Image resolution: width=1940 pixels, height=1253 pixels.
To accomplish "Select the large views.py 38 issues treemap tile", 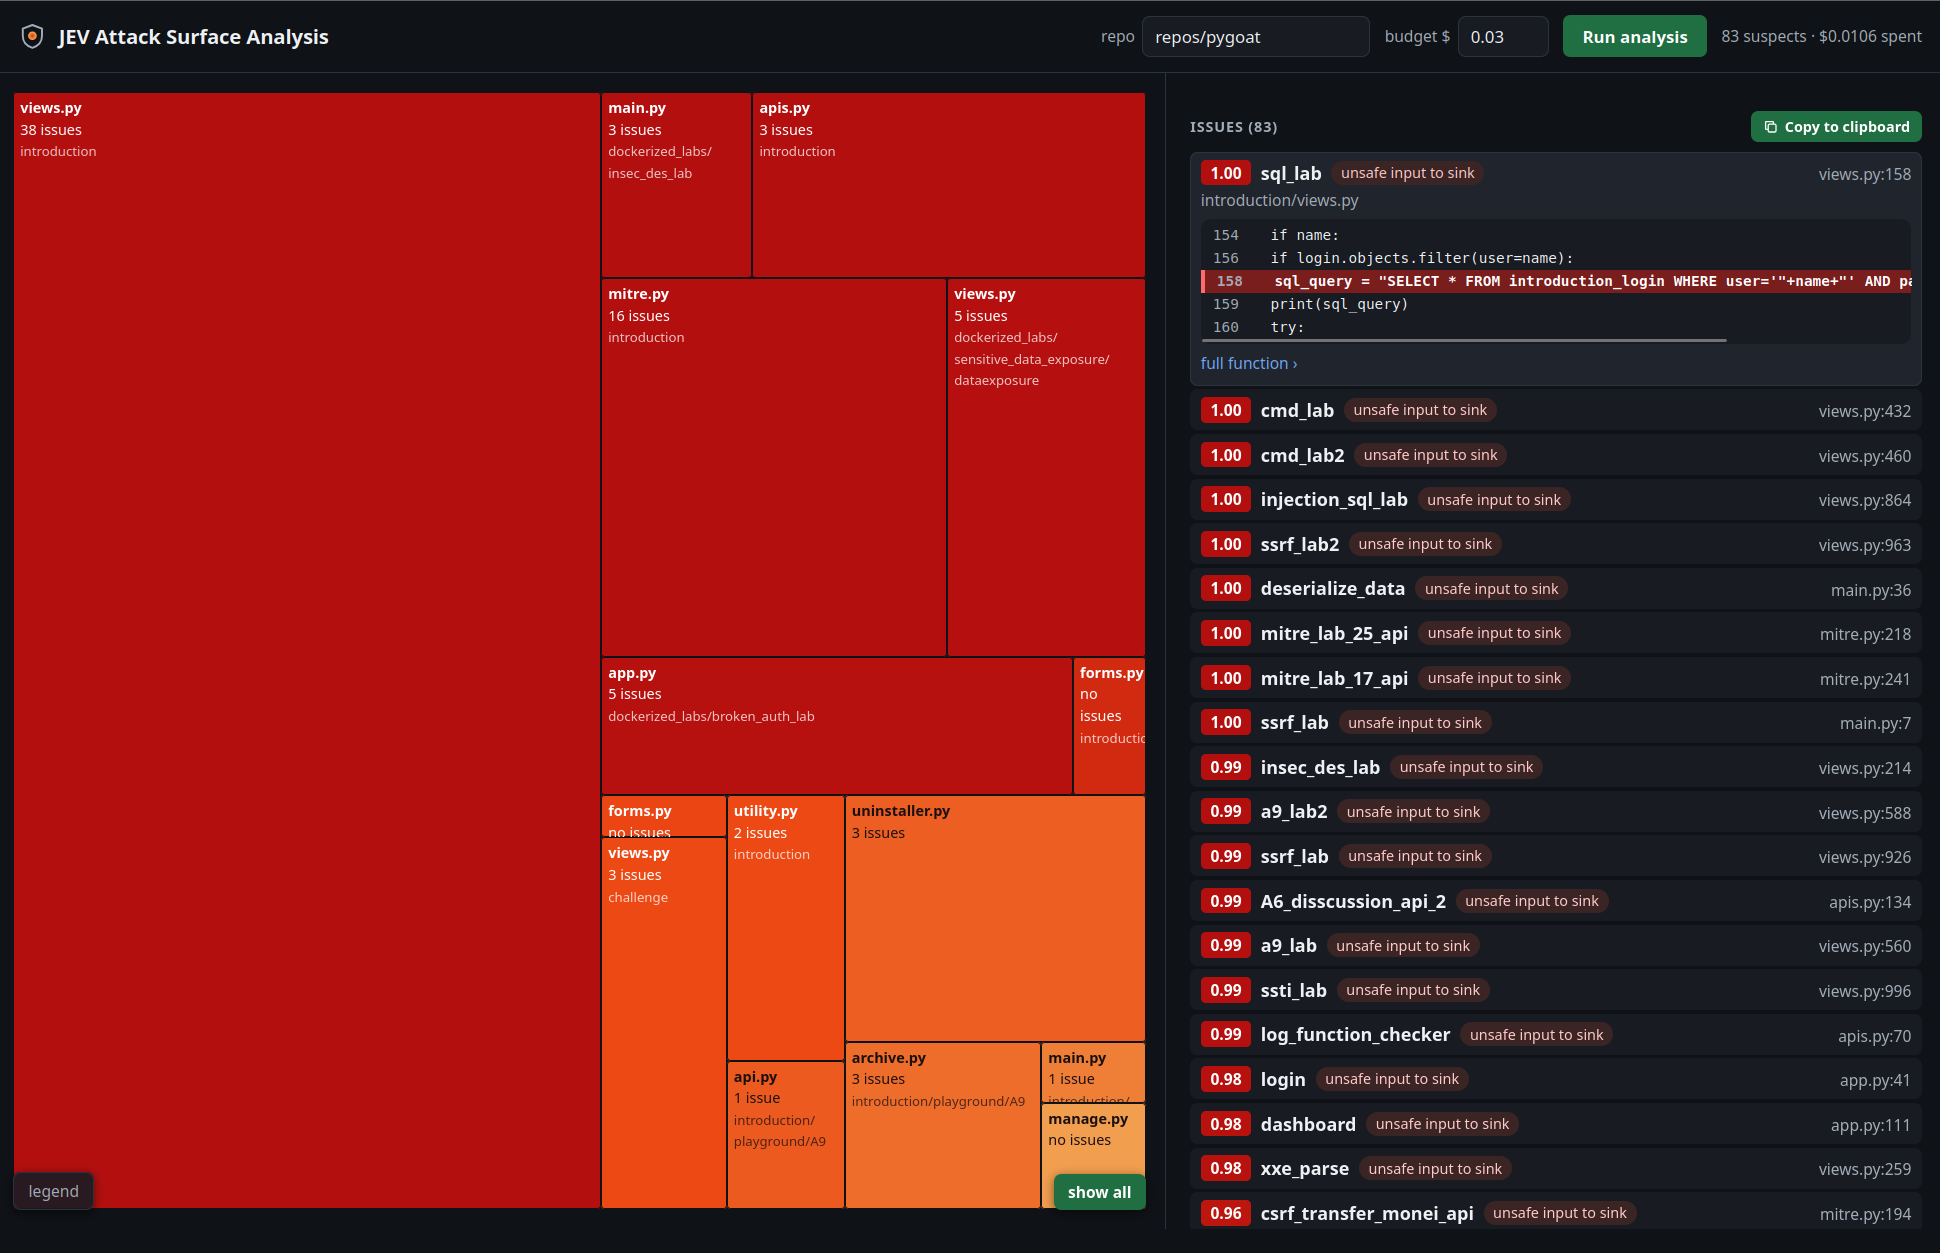I will tap(307, 650).
